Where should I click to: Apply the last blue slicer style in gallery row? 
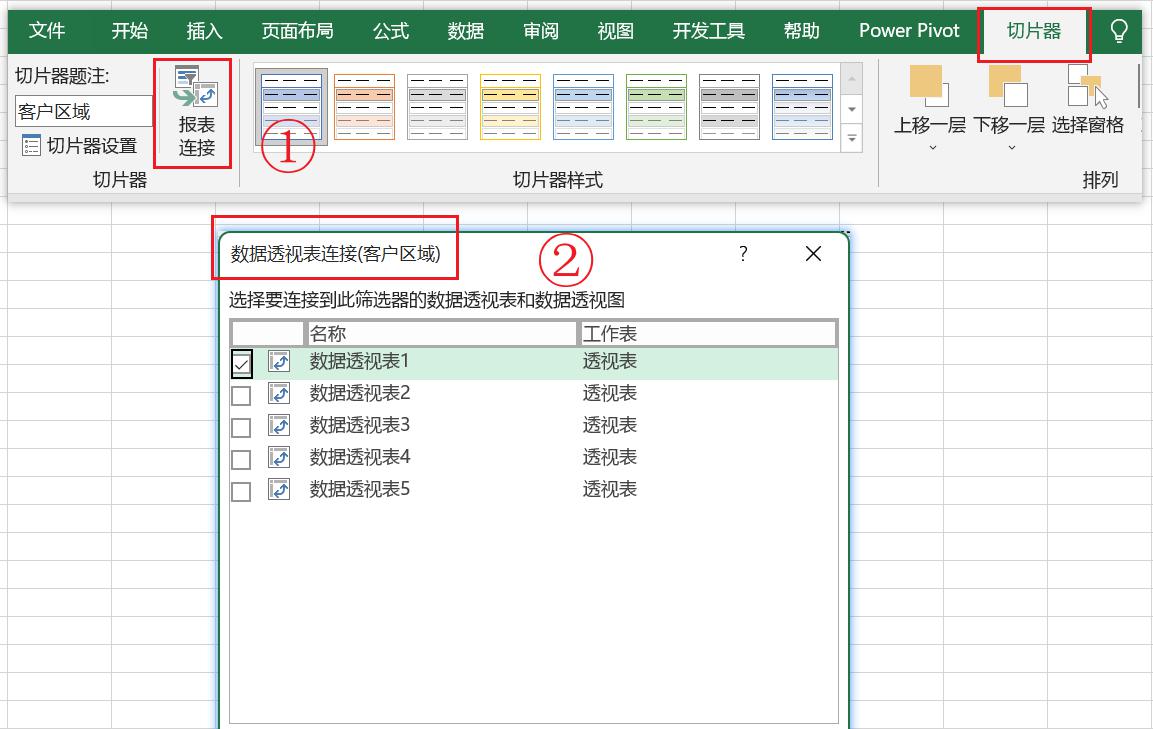click(x=802, y=107)
